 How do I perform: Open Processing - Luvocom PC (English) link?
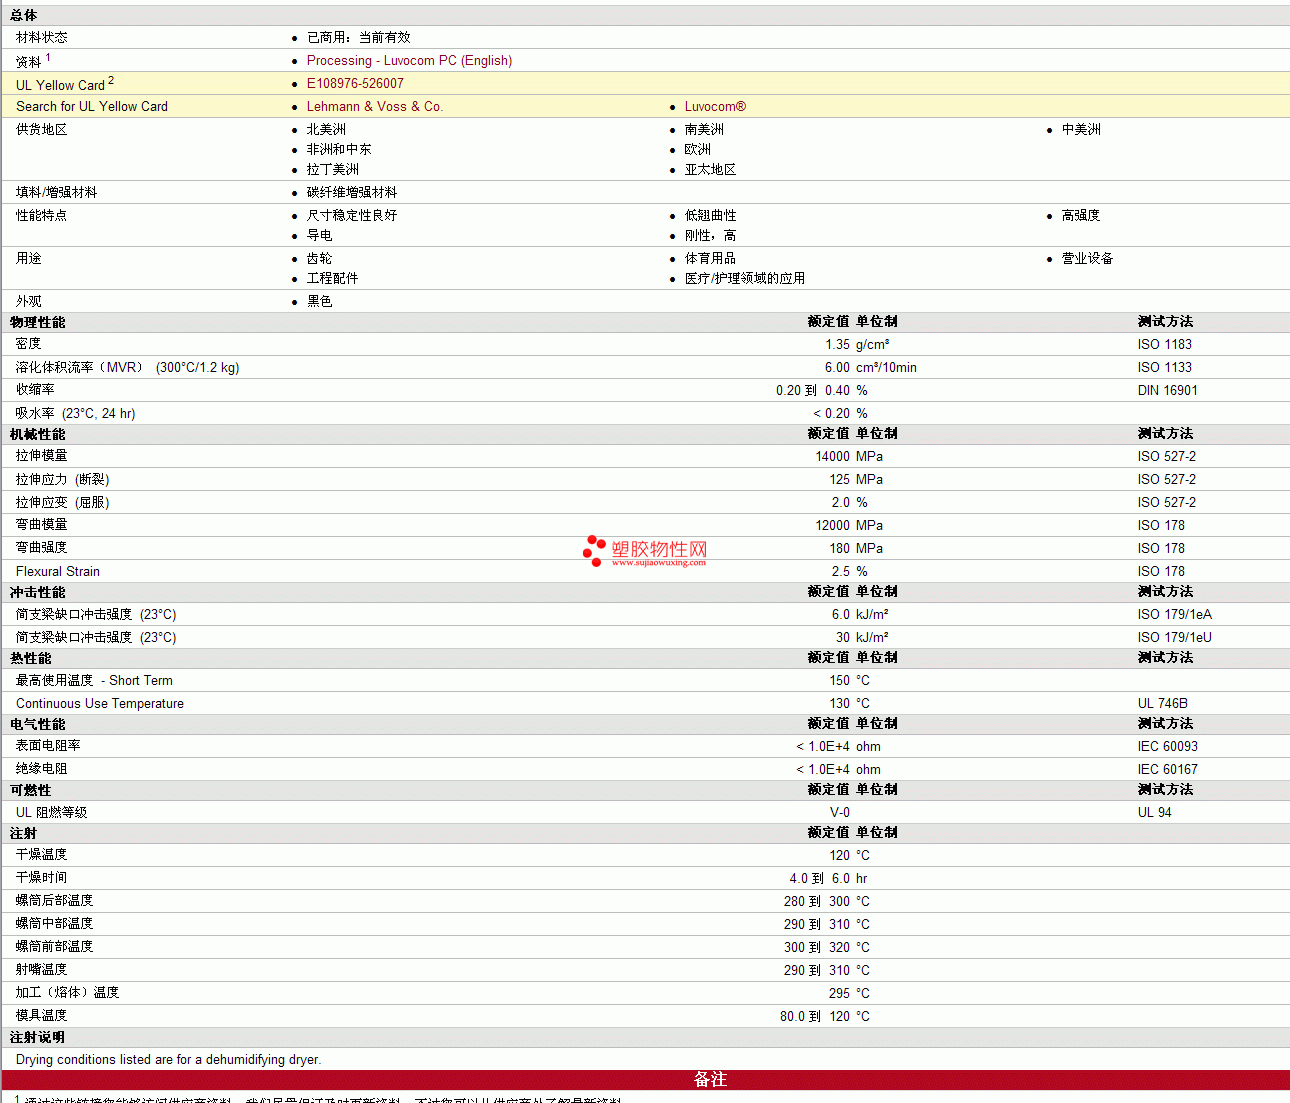click(409, 60)
